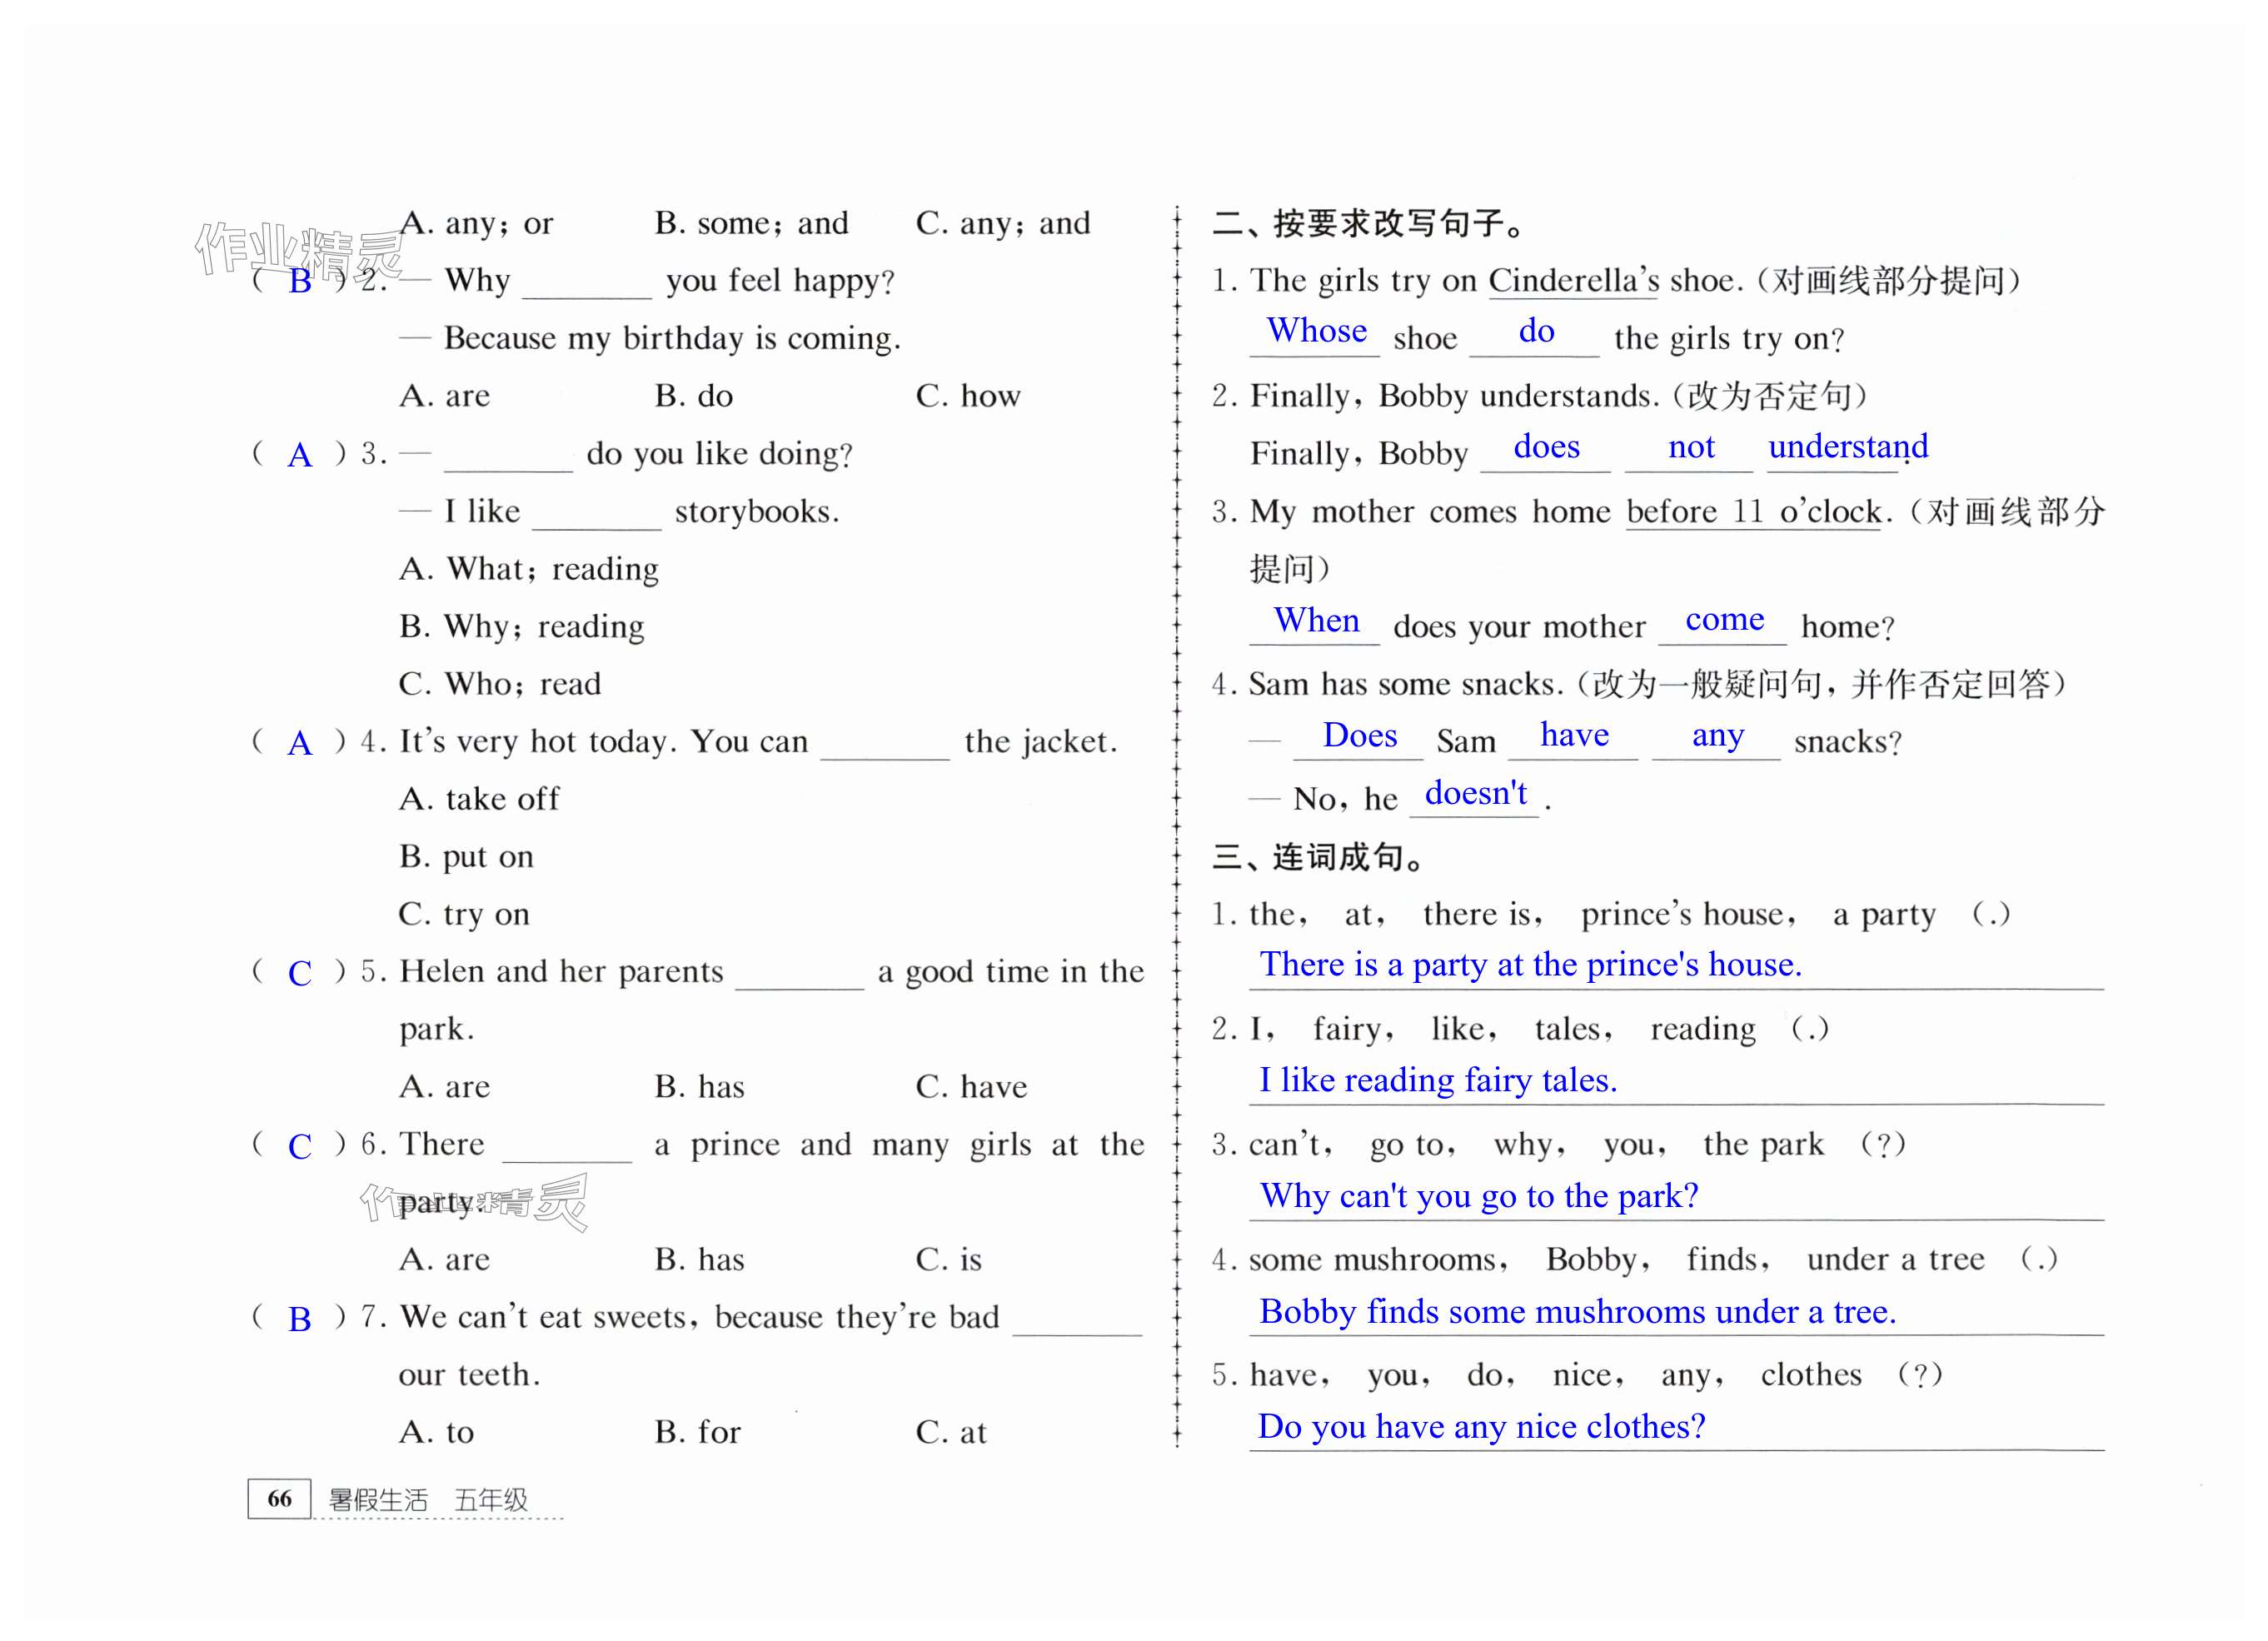Click option 'B. for' in question 7
The width and height of the screenshot is (2268, 1641).
click(697, 1432)
